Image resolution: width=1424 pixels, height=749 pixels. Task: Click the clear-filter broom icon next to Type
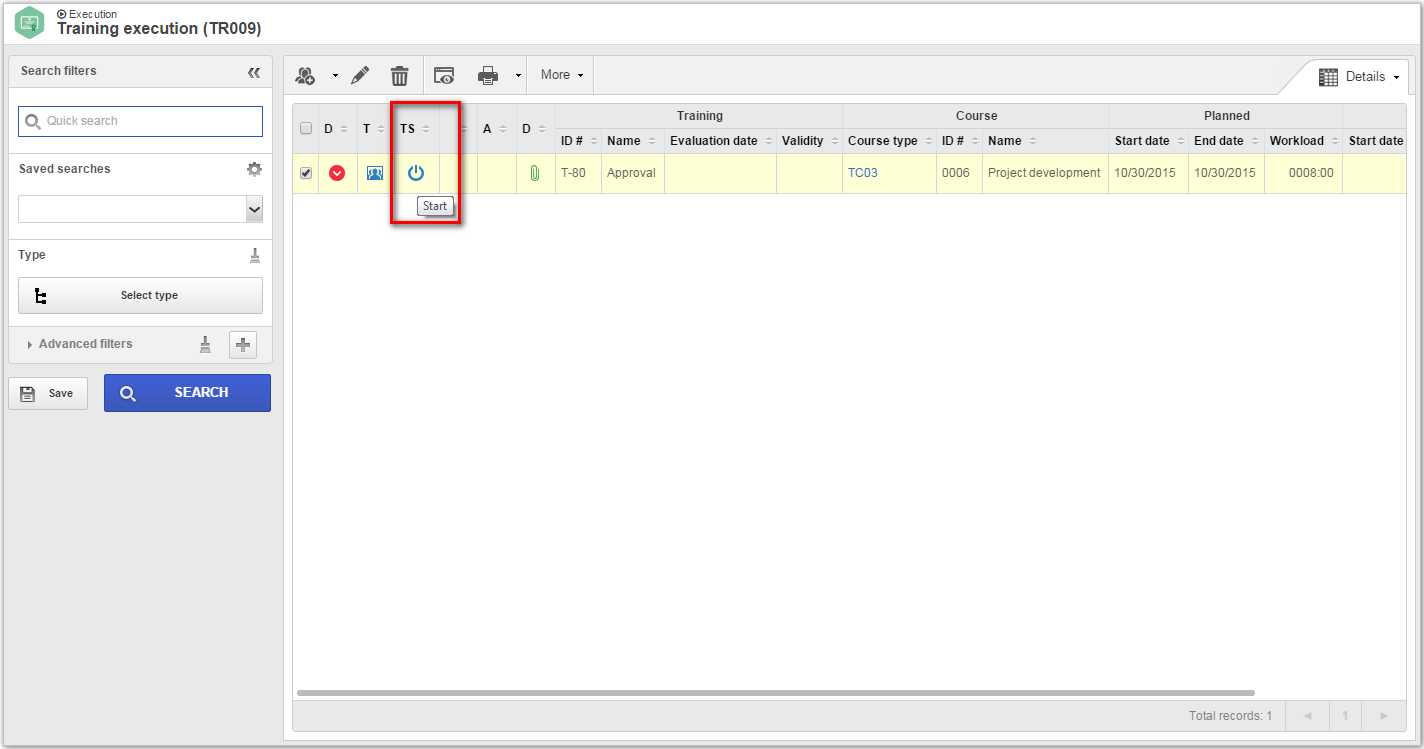click(255, 255)
